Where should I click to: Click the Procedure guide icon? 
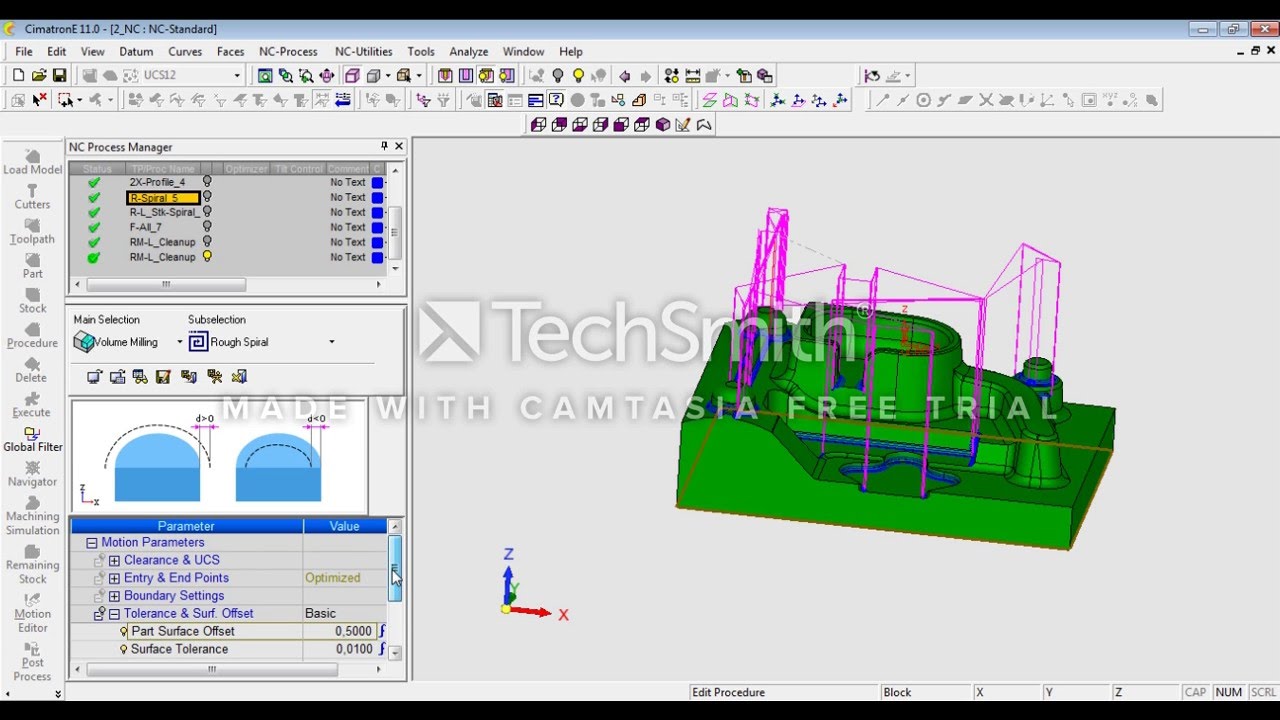click(33, 336)
